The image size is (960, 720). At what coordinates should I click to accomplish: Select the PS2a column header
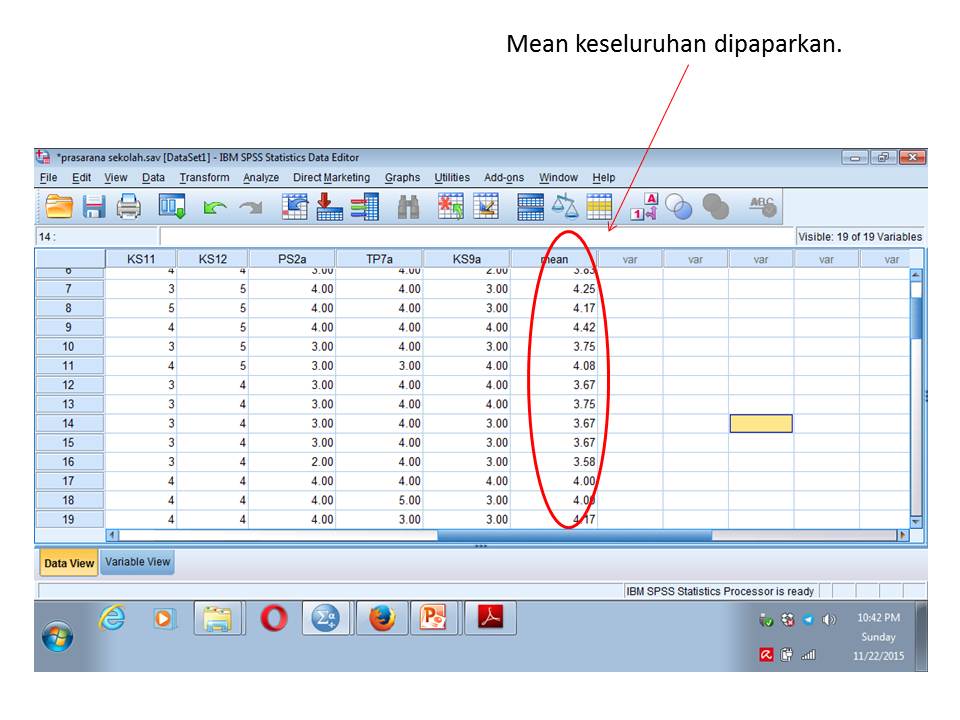click(292, 259)
